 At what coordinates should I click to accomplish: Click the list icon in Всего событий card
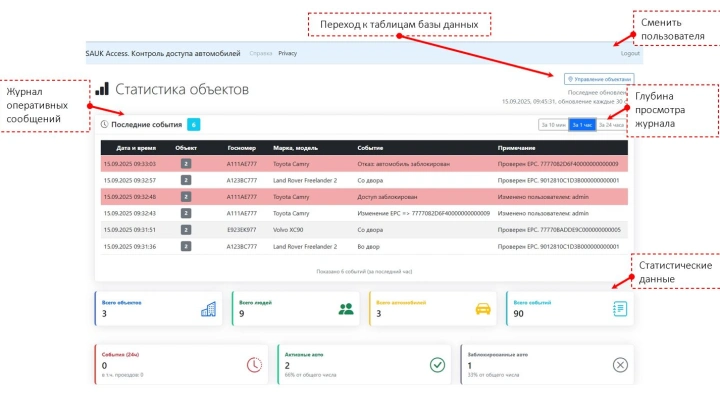coord(620,309)
